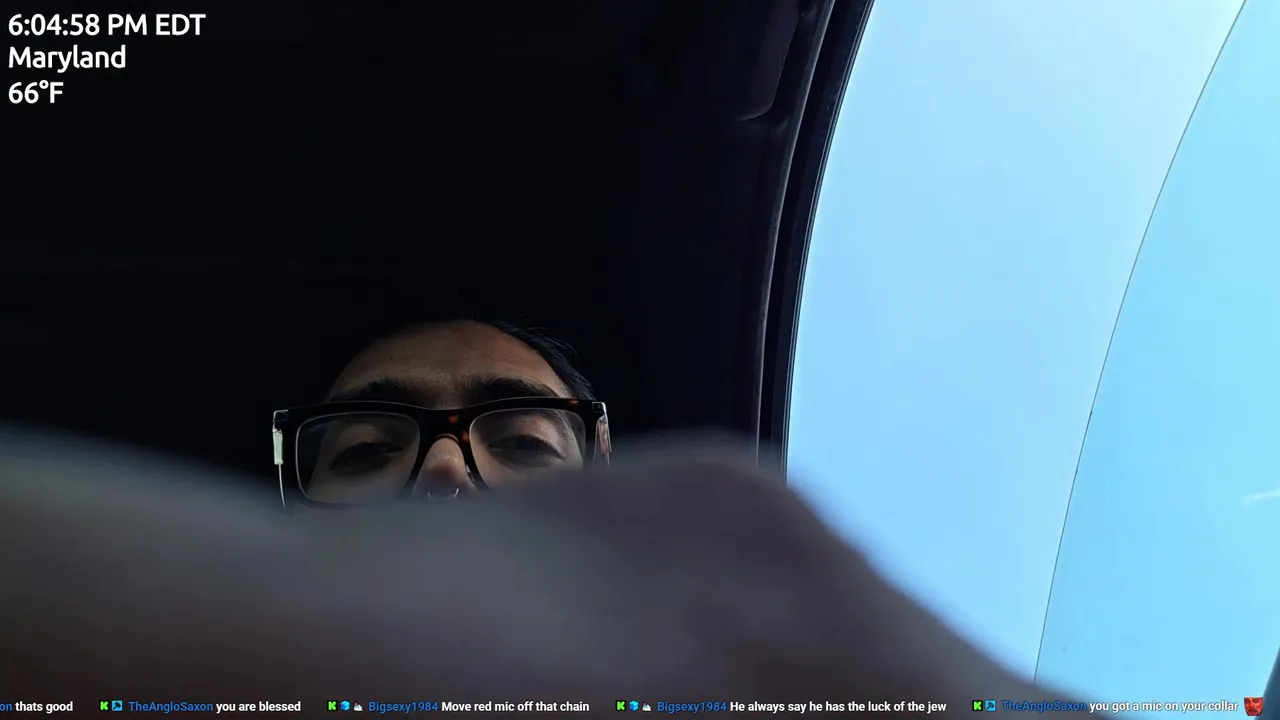The width and height of the screenshot is (1280, 720).
Task: Click the green K badge on 'He always say' message
Action: click(x=621, y=706)
